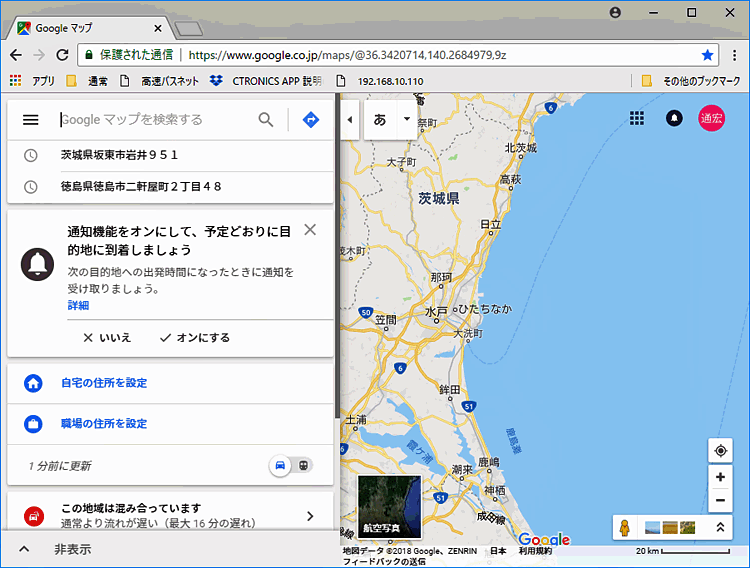Open the Chrome three-dot menu
The height and width of the screenshot is (568, 750).
[x=734, y=55]
